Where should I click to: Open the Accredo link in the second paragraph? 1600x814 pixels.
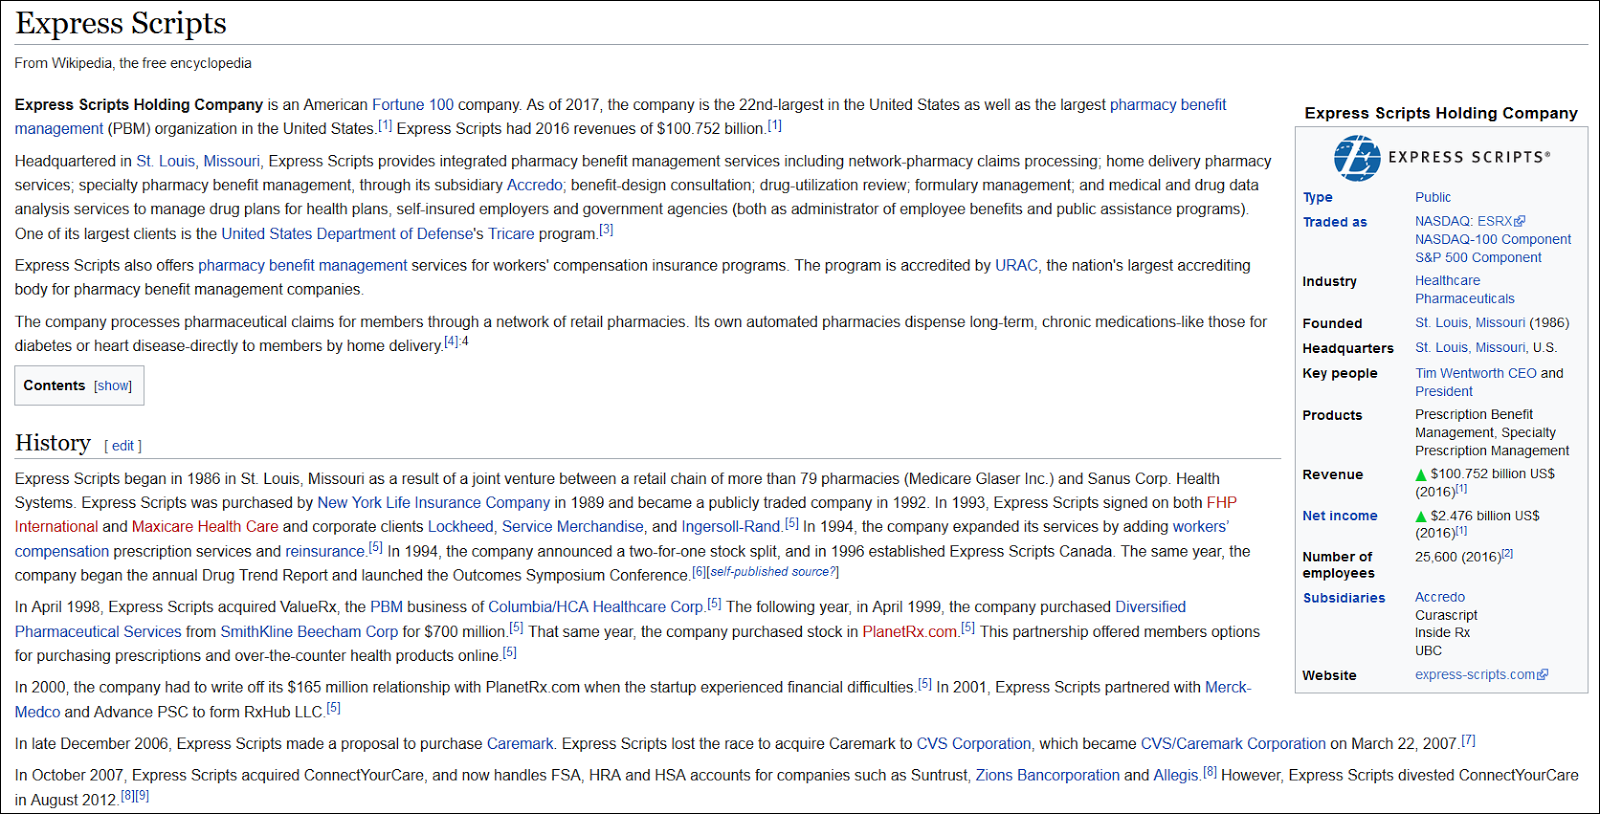click(535, 185)
